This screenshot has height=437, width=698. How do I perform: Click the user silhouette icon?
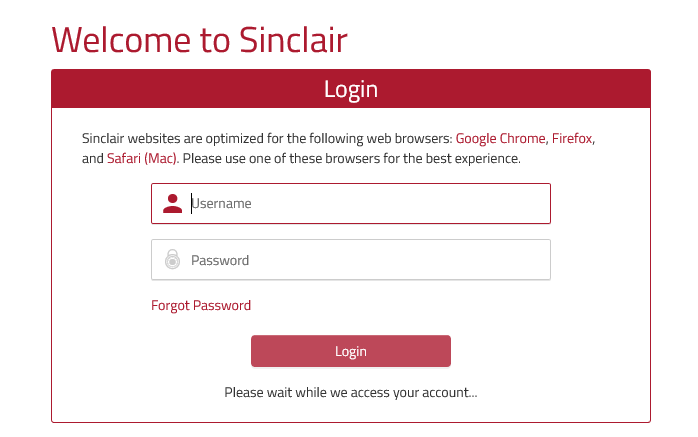(172, 204)
